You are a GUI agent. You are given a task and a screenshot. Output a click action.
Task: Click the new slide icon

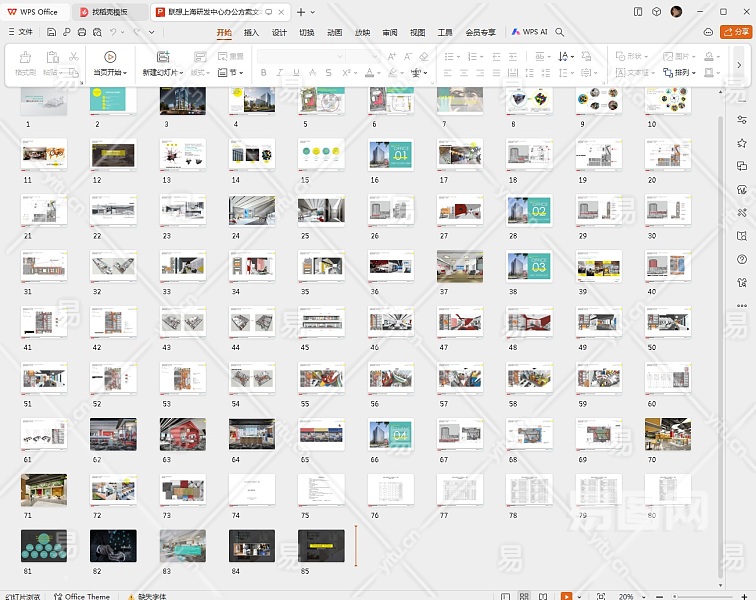click(x=163, y=57)
